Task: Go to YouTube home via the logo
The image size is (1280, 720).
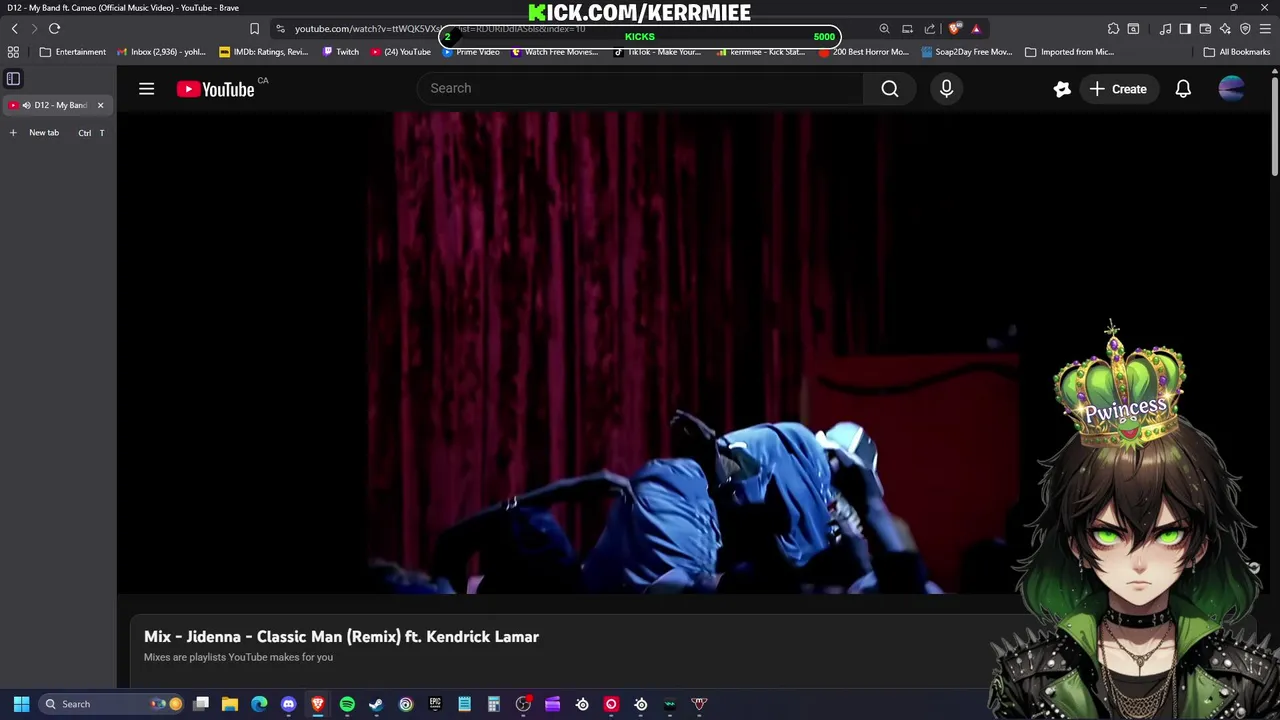Action: pos(216,89)
